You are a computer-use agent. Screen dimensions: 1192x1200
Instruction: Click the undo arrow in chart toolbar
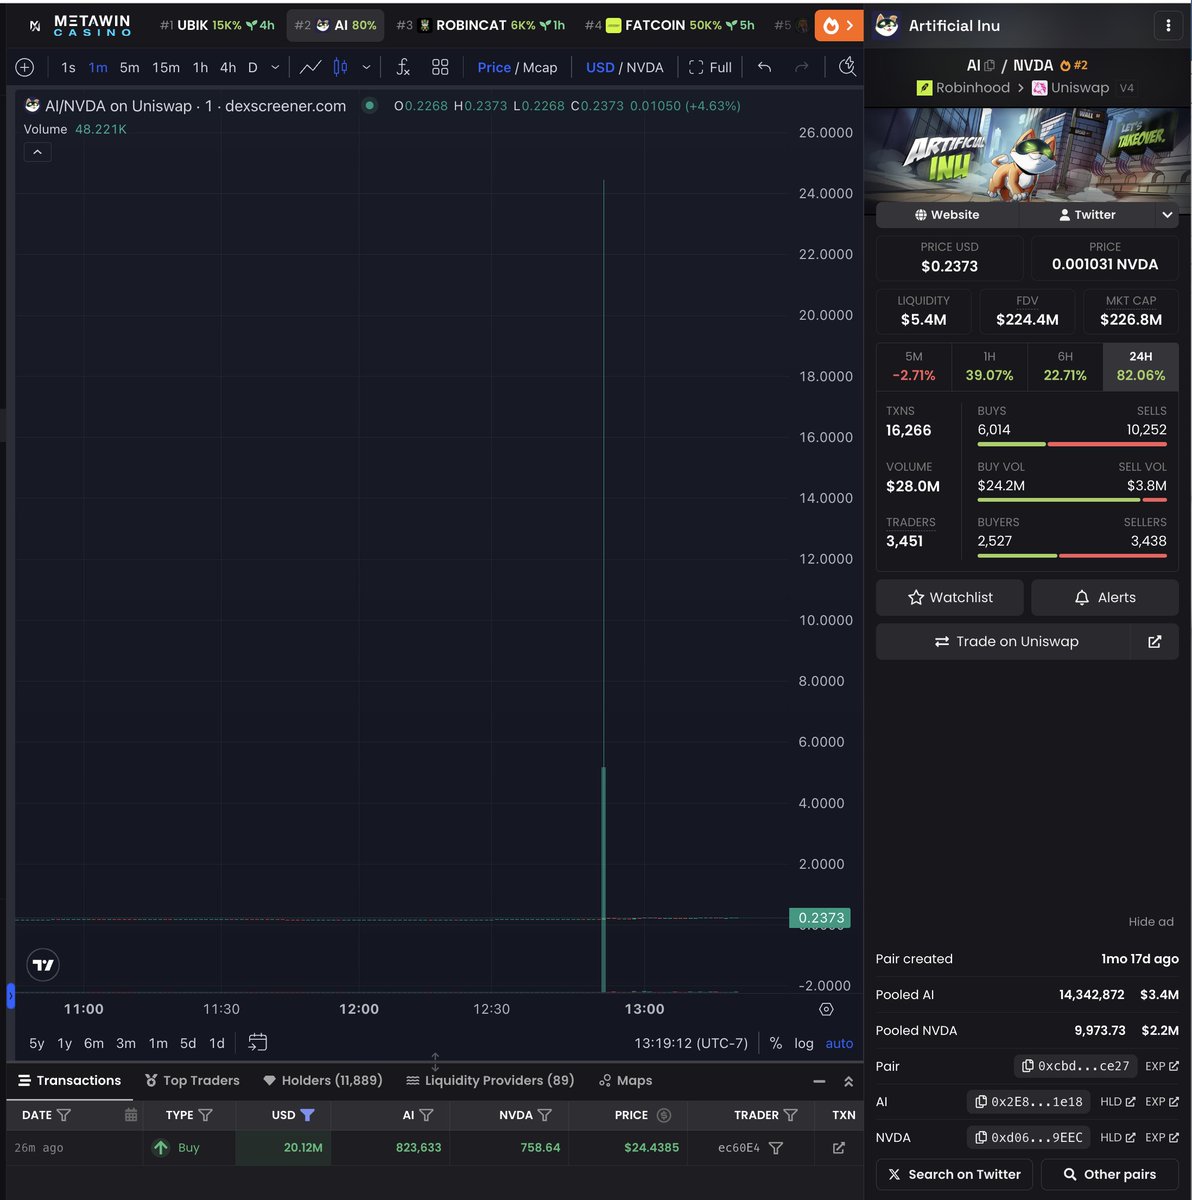point(764,67)
